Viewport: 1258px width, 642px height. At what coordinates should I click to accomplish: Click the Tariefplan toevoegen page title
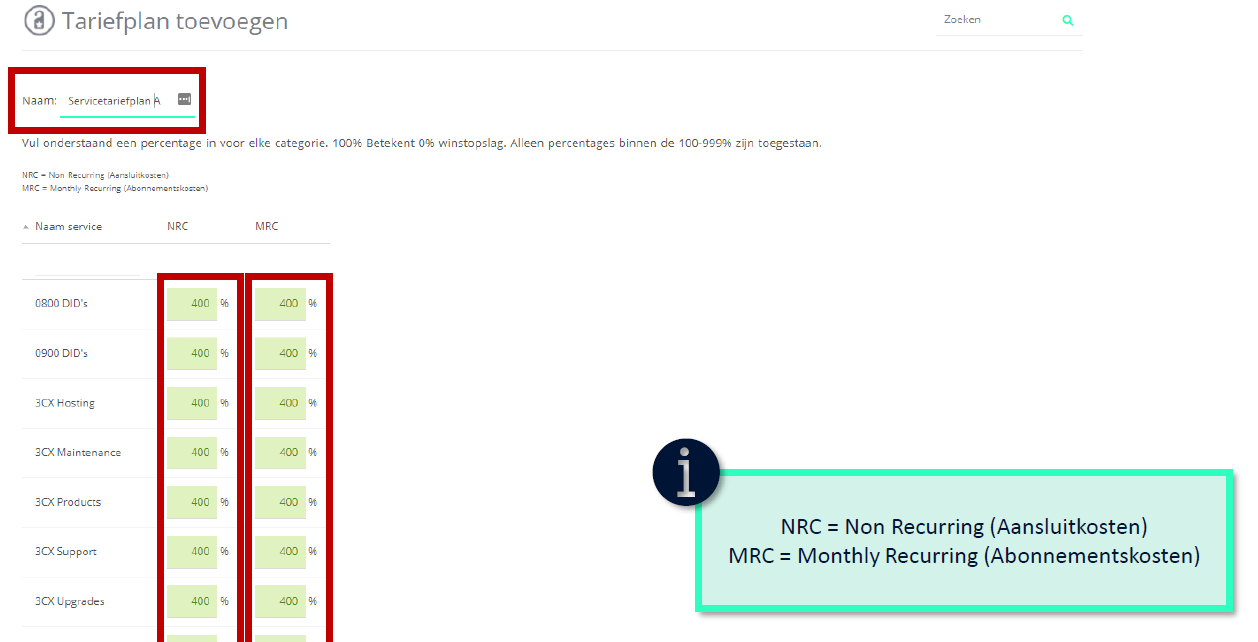tap(175, 21)
